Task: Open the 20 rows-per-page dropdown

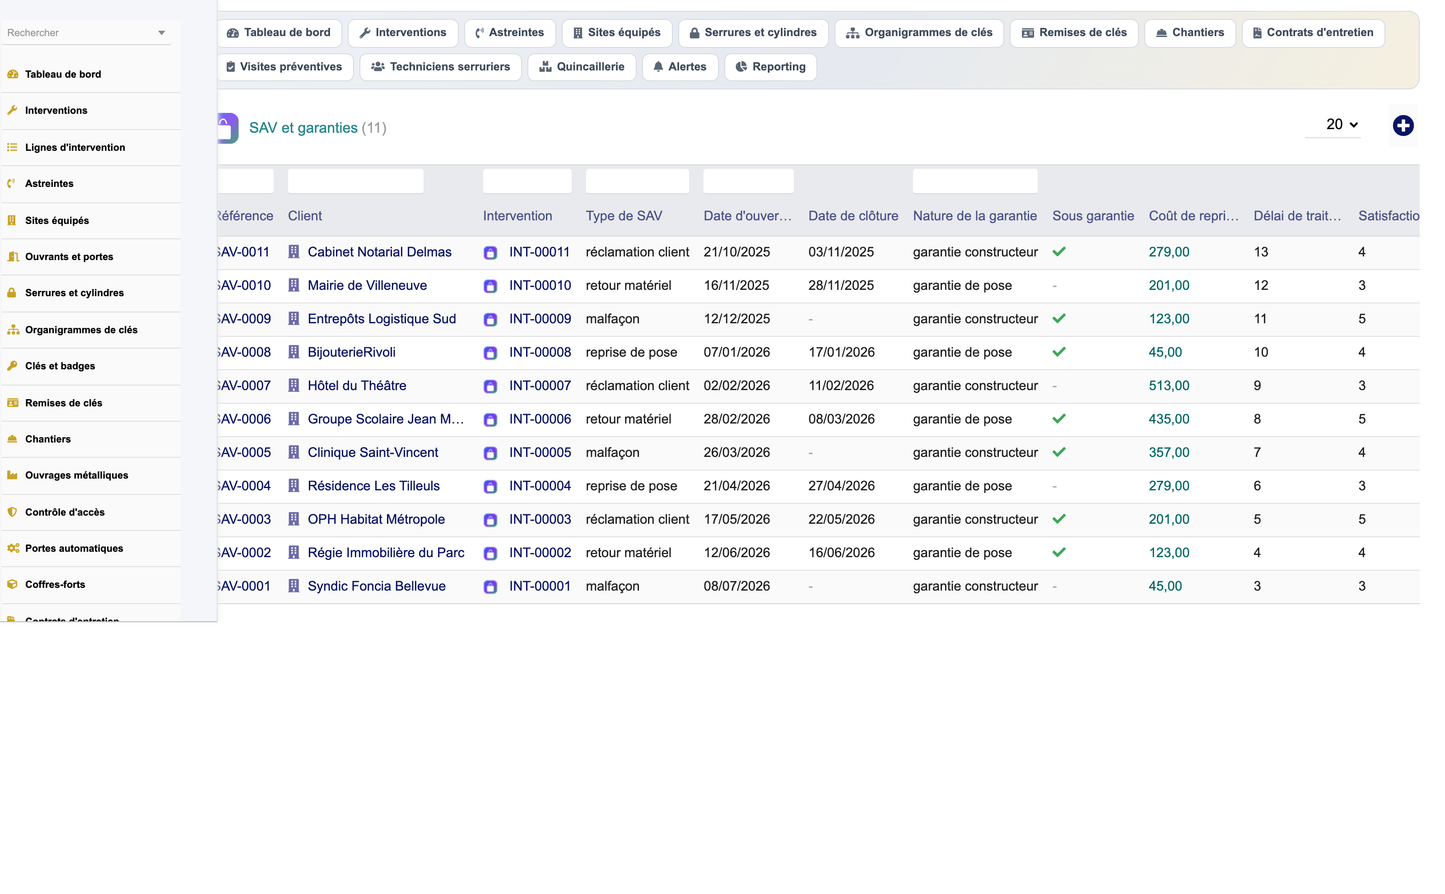Action: point(1333,125)
